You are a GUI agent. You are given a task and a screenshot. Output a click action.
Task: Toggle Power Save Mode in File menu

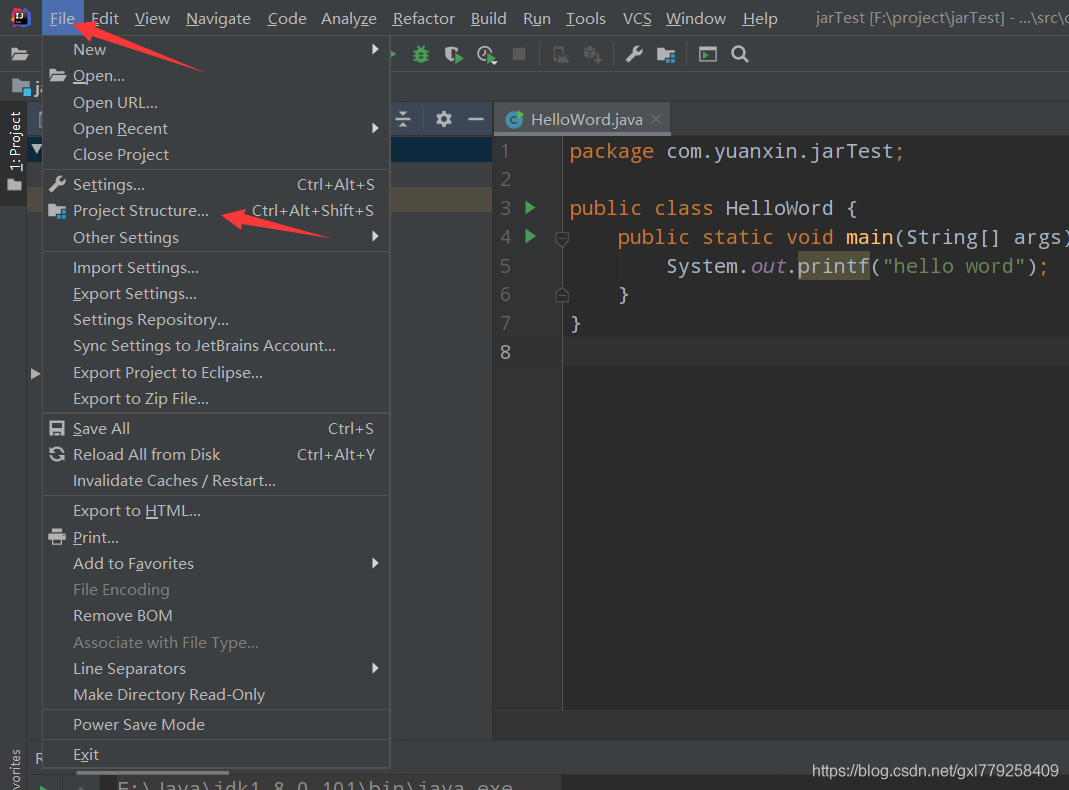139,724
